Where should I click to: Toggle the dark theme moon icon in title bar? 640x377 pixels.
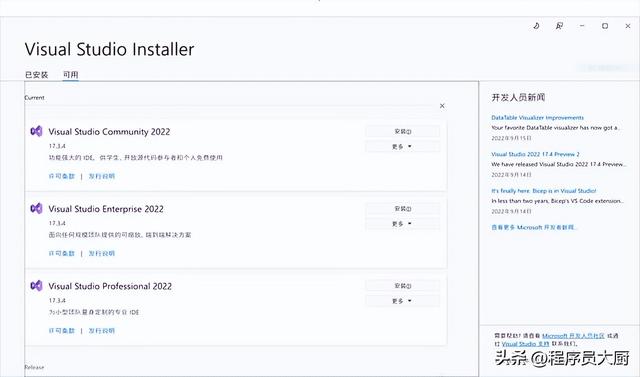(536, 26)
